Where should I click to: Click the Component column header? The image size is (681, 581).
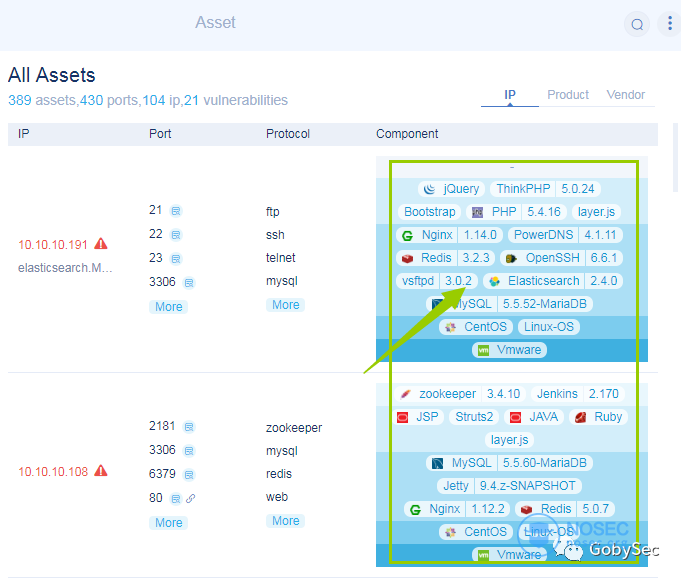tap(407, 134)
